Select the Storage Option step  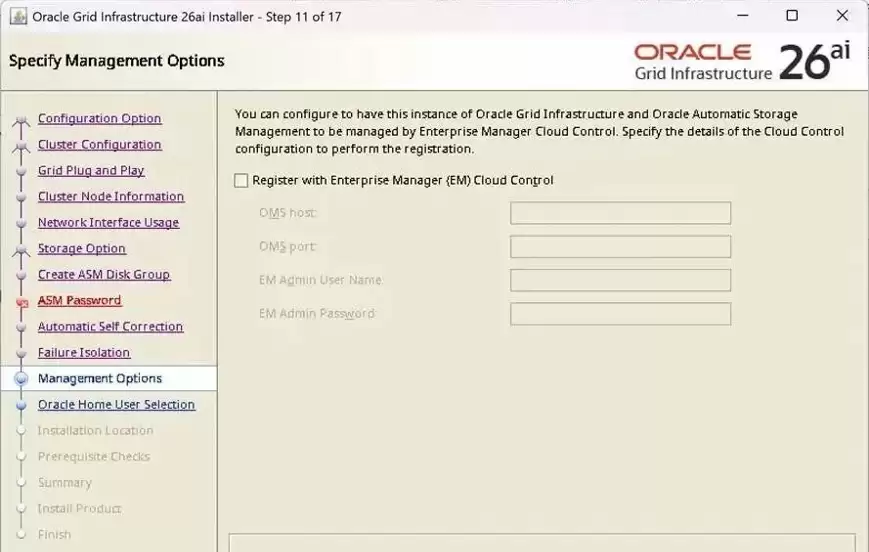click(82, 249)
